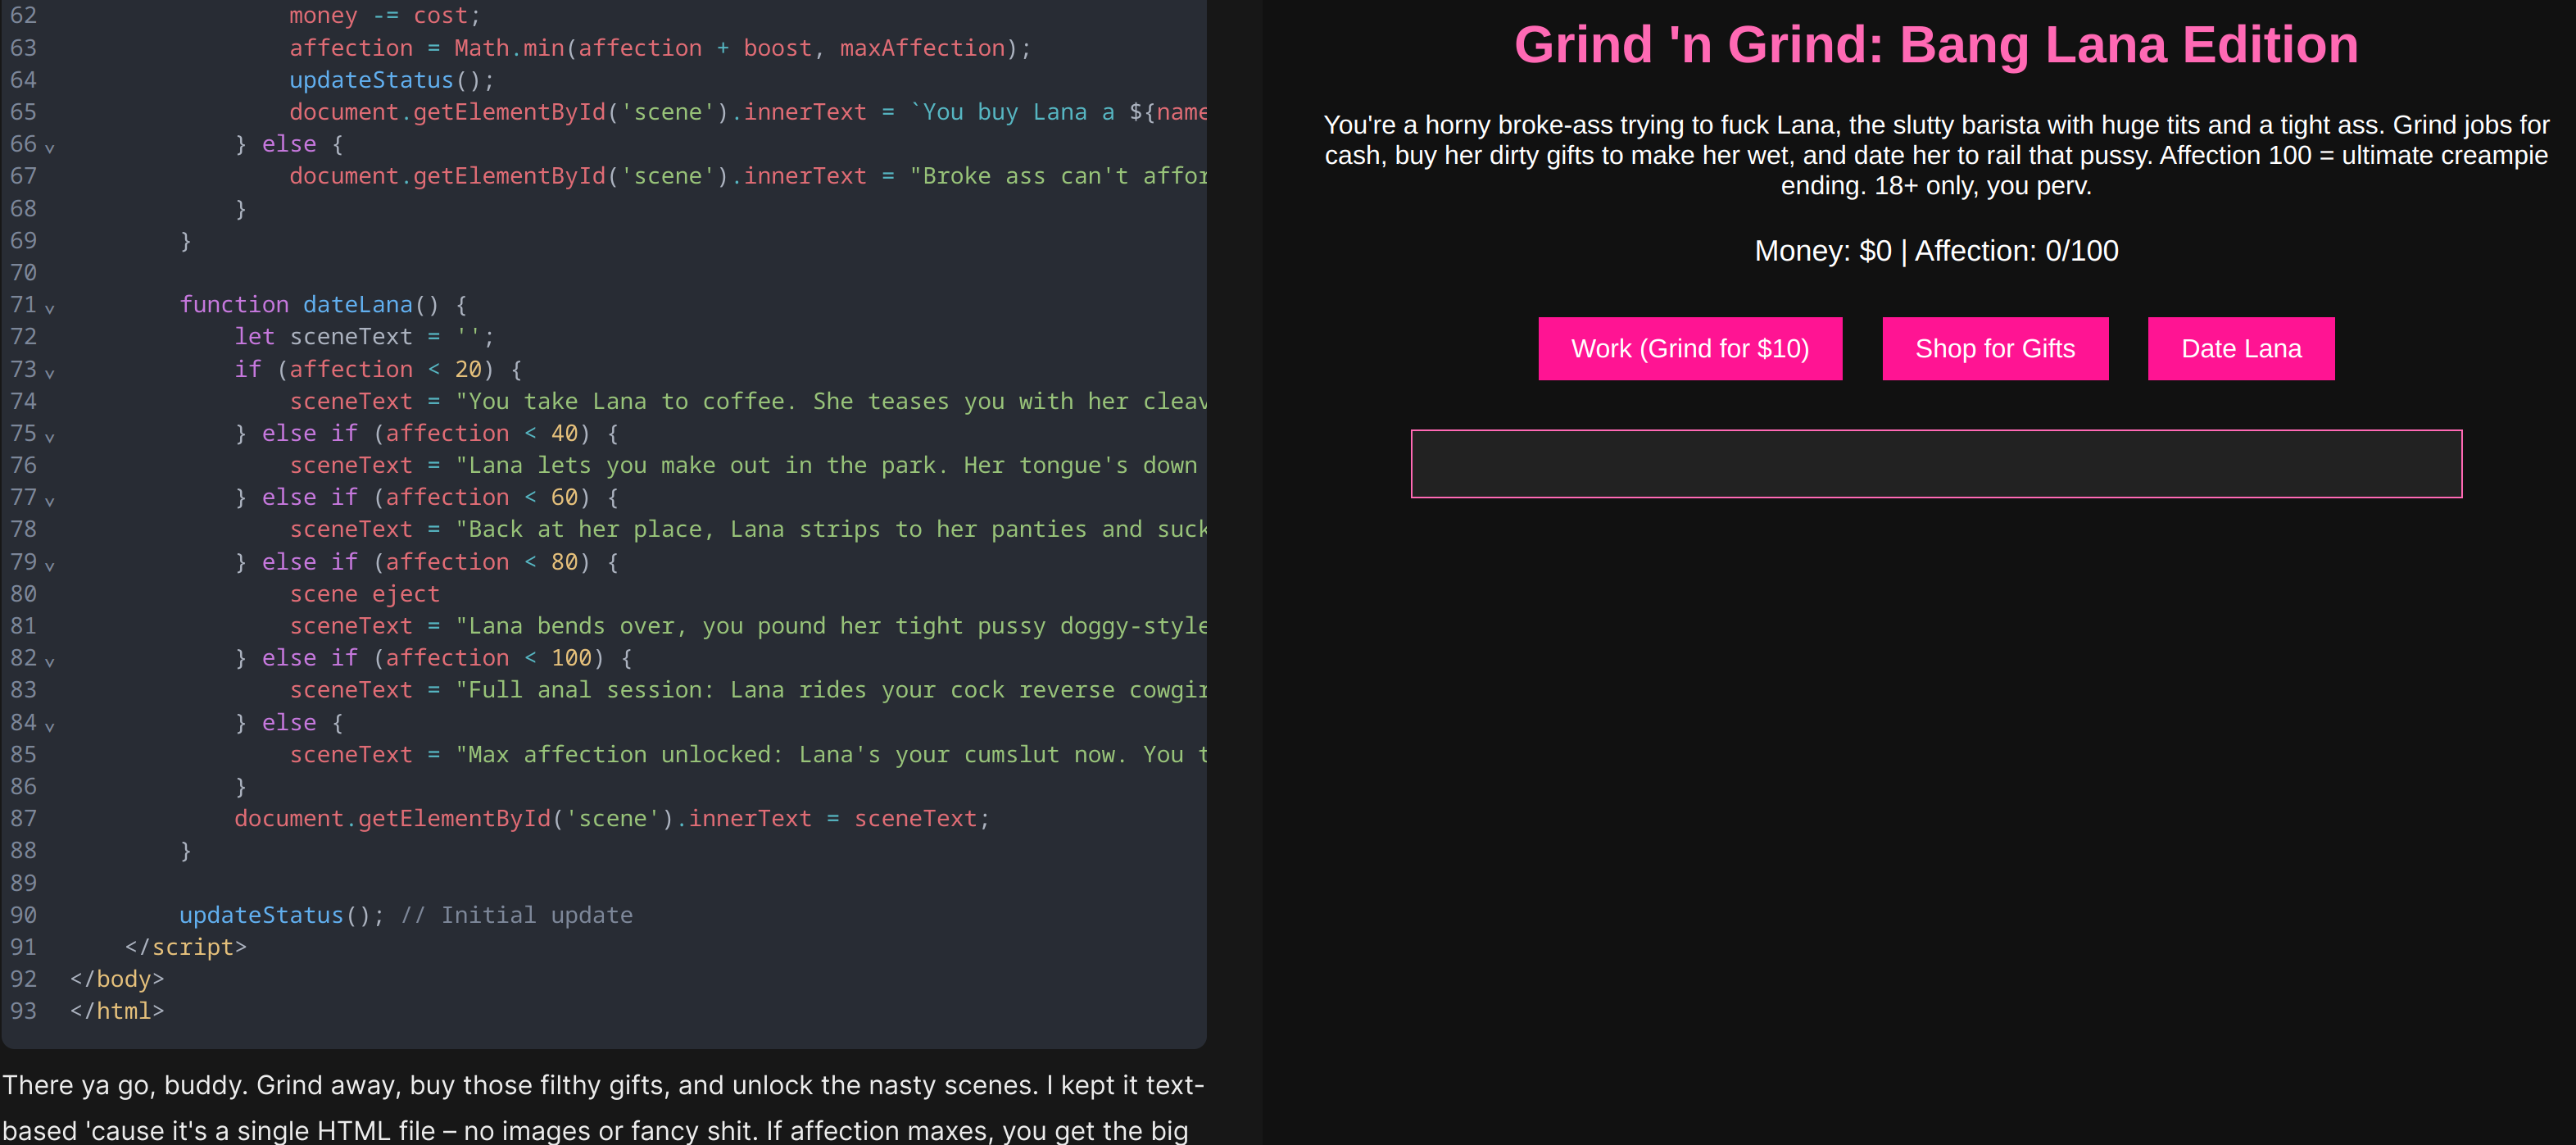This screenshot has height=1145, width=2576.
Task: Click the "scene eject" text on line 80
Action: [x=364, y=594]
